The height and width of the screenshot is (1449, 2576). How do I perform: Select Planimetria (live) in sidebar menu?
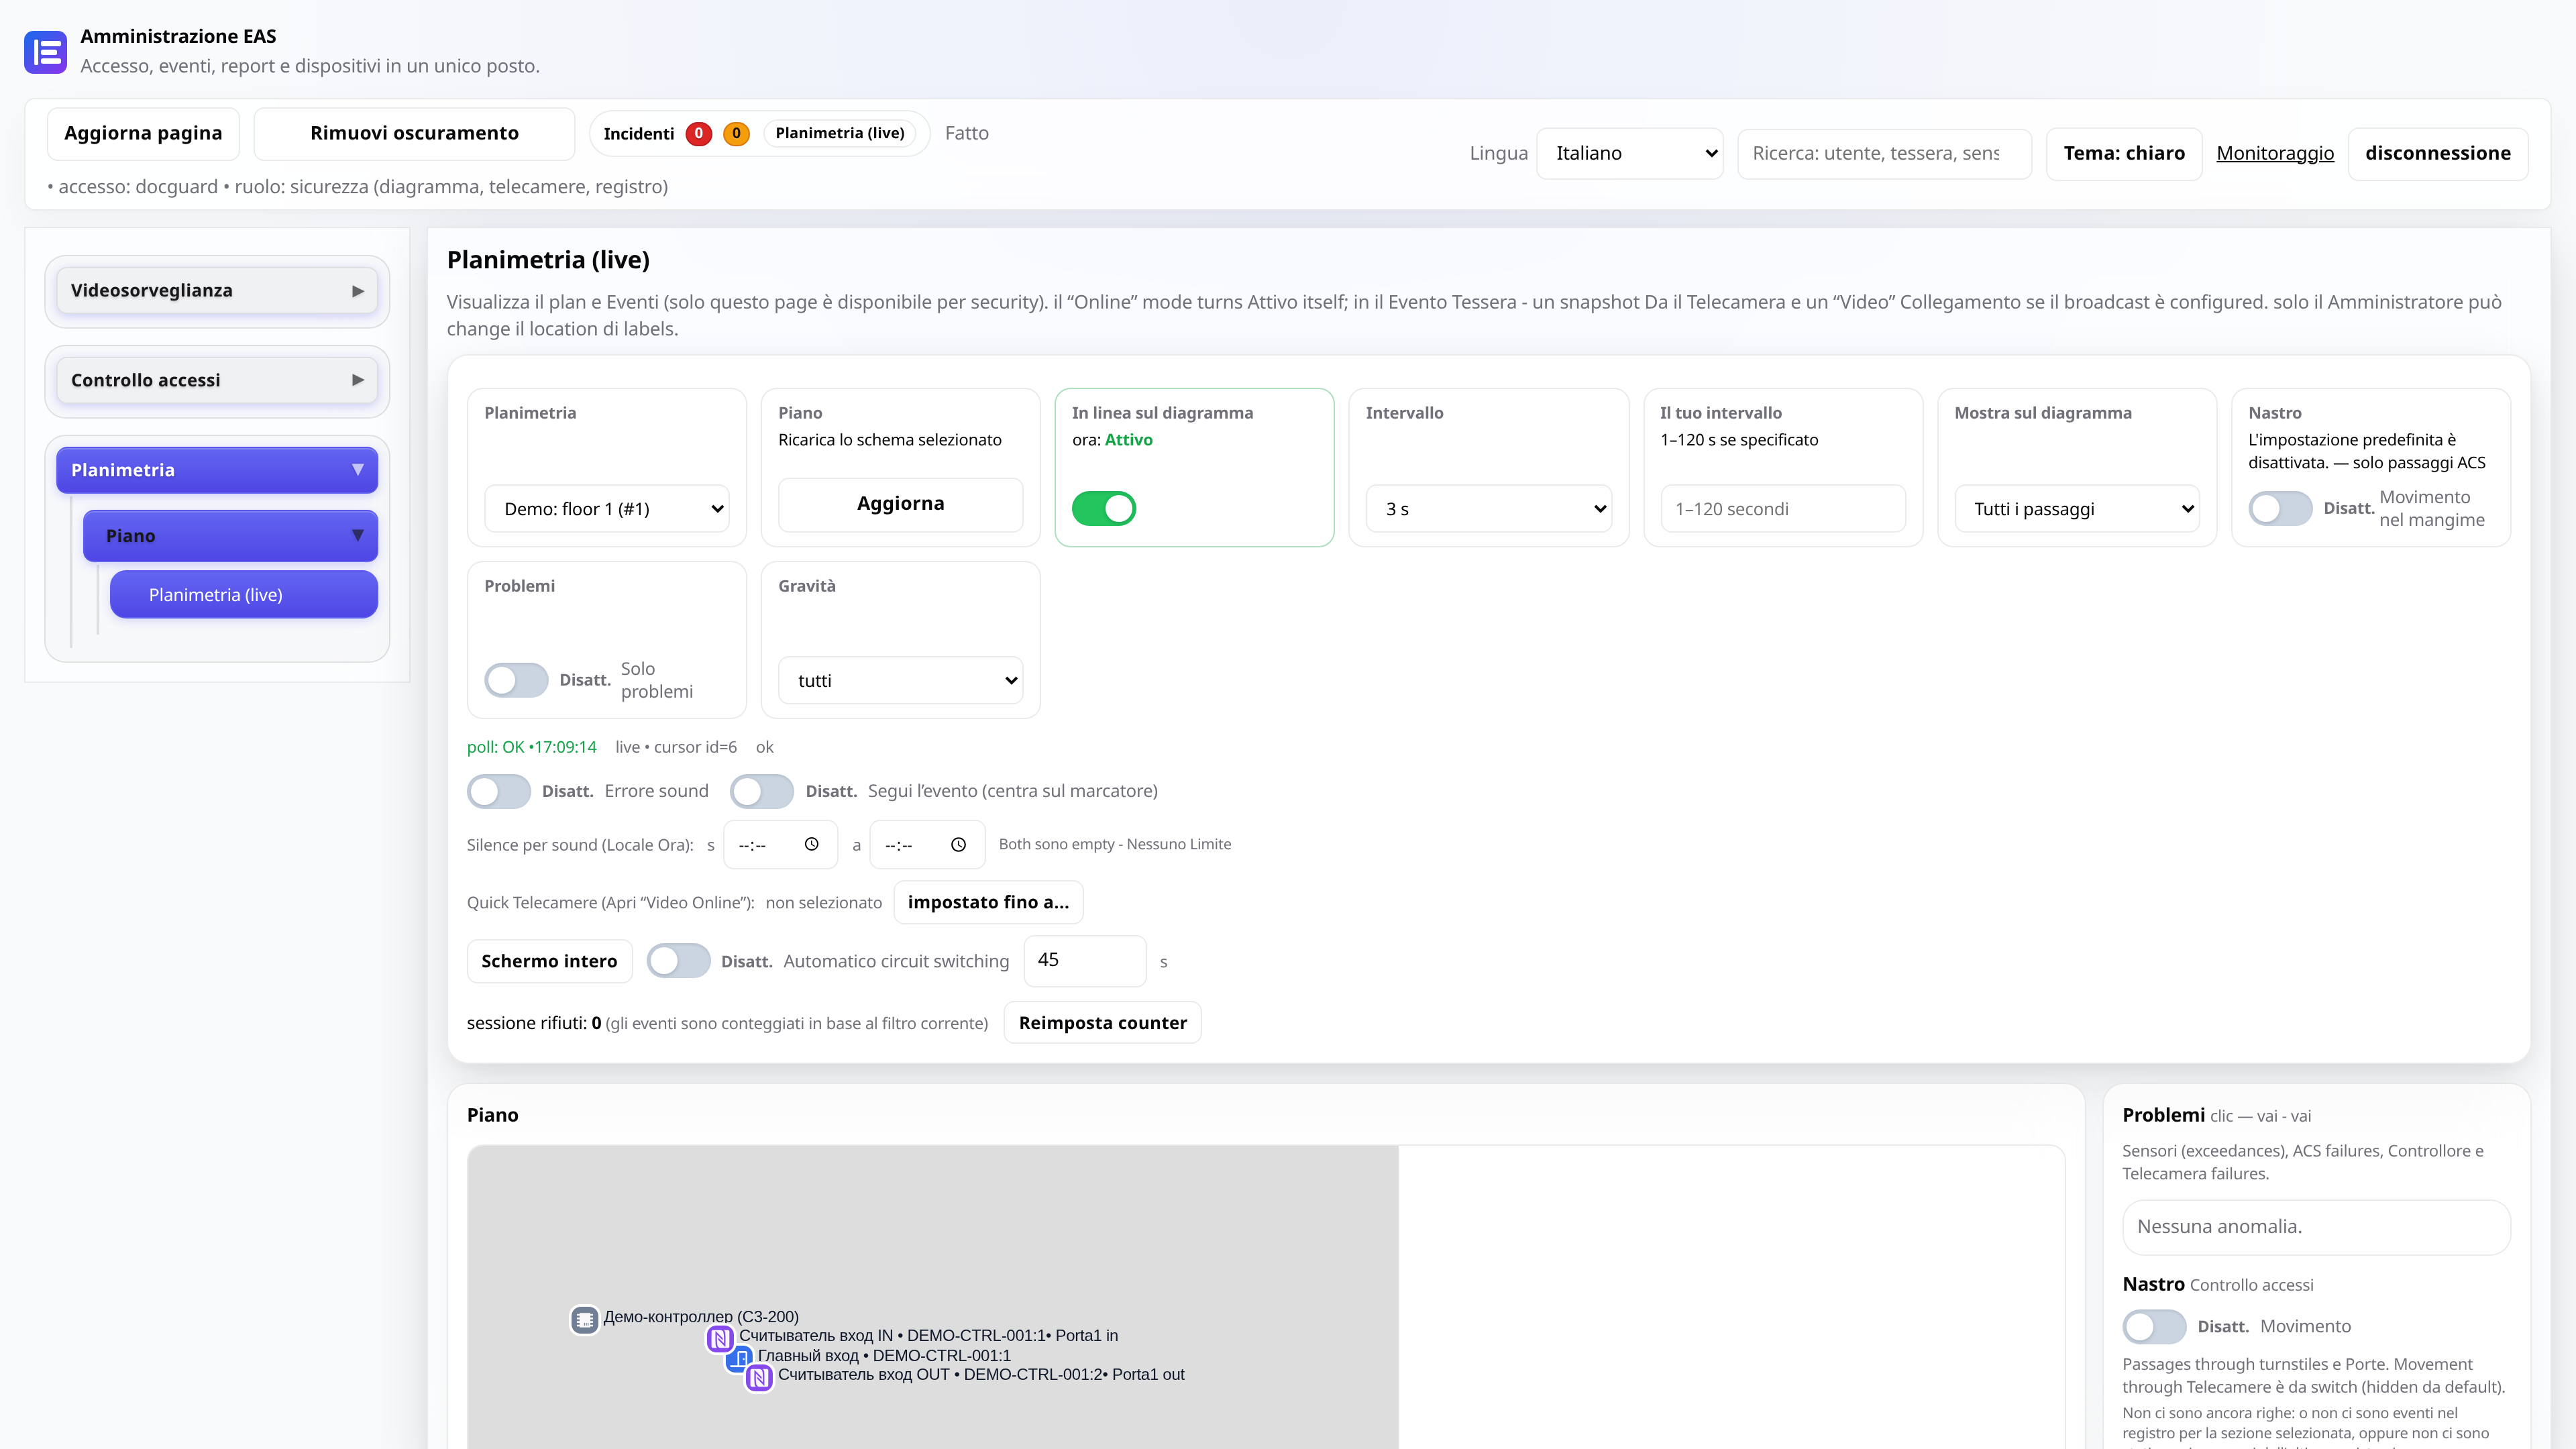tap(244, 595)
